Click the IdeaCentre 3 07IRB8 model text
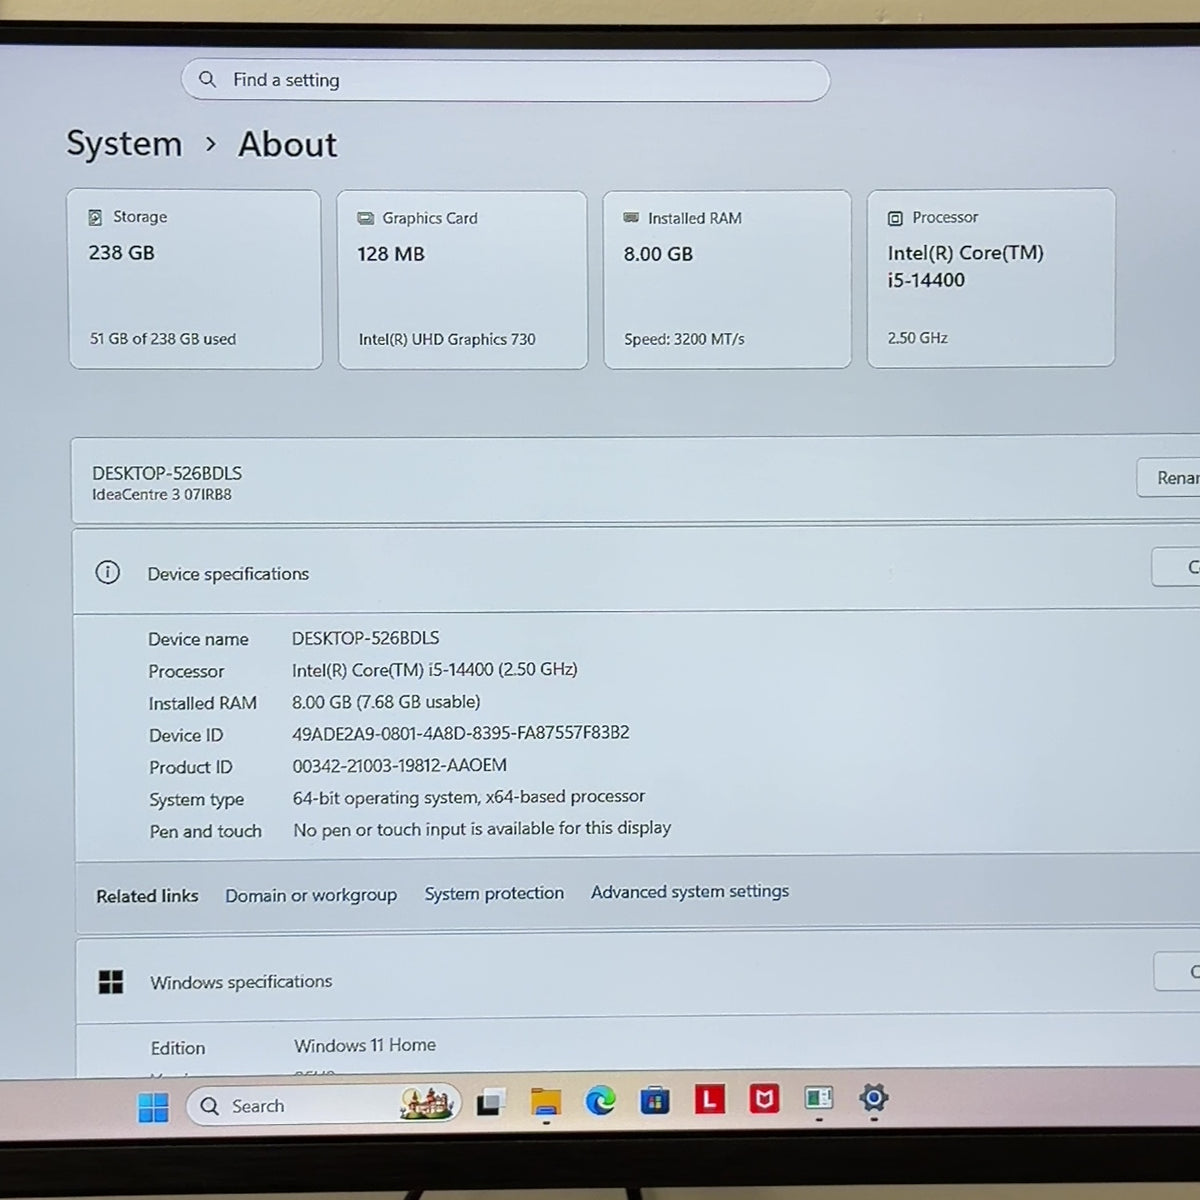The width and height of the screenshot is (1200, 1200). point(162,494)
